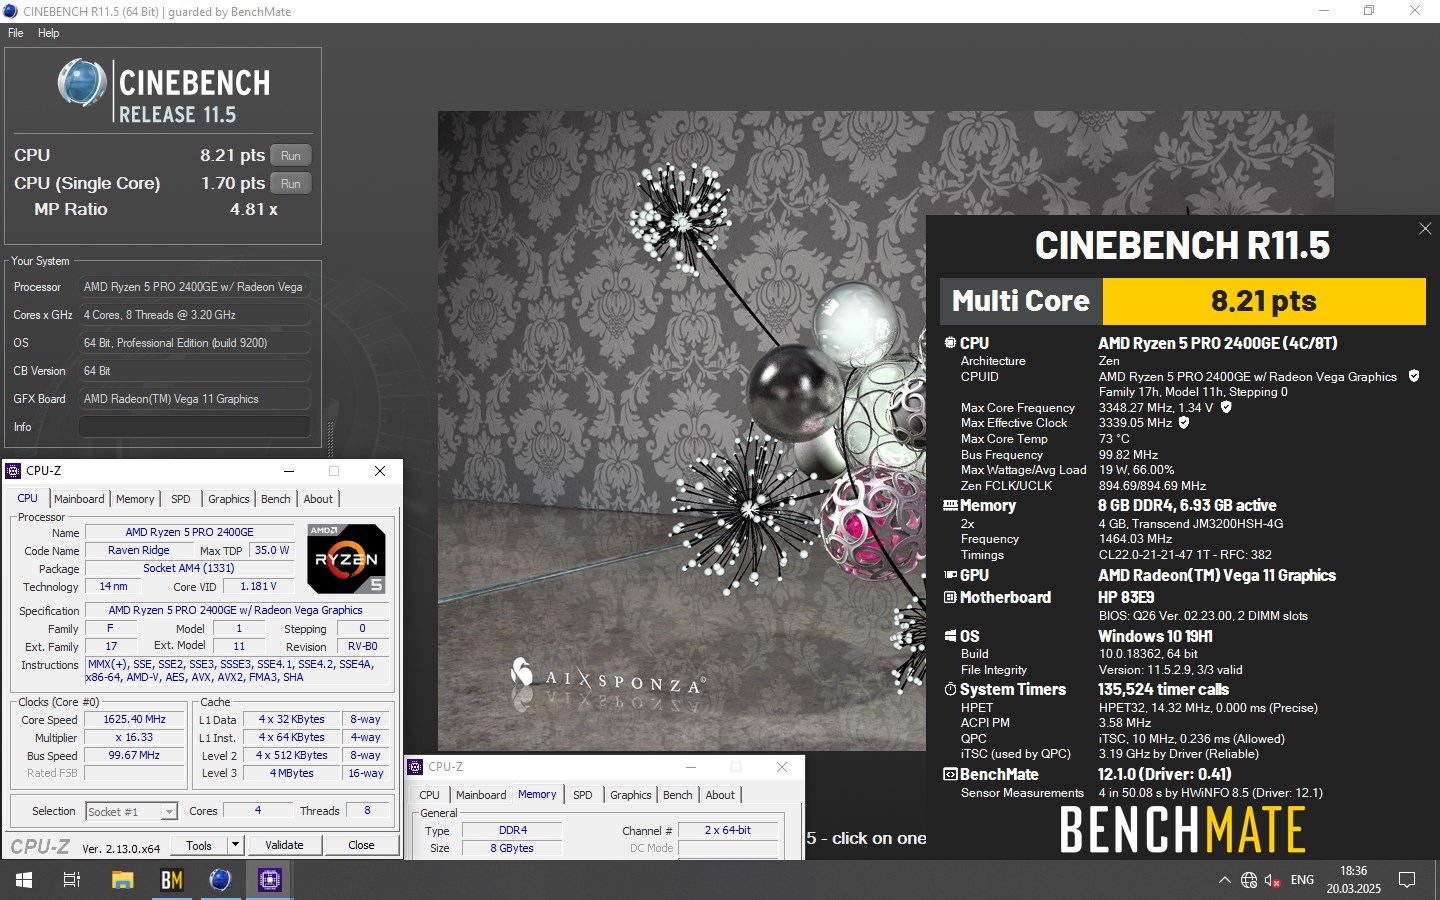Image resolution: width=1440 pixels, height=900 pixels.
Task: Minimize the second CPU-Z window
Action: [690, 767]
